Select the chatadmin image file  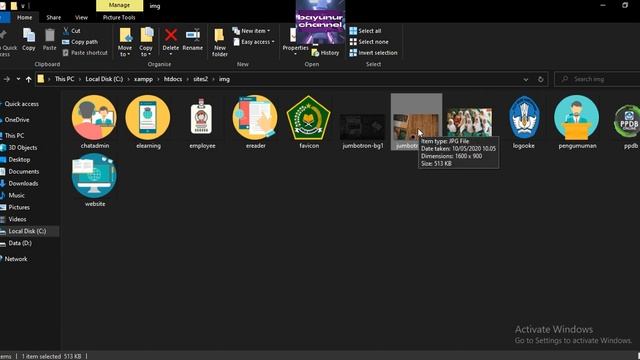click(95, 122)
